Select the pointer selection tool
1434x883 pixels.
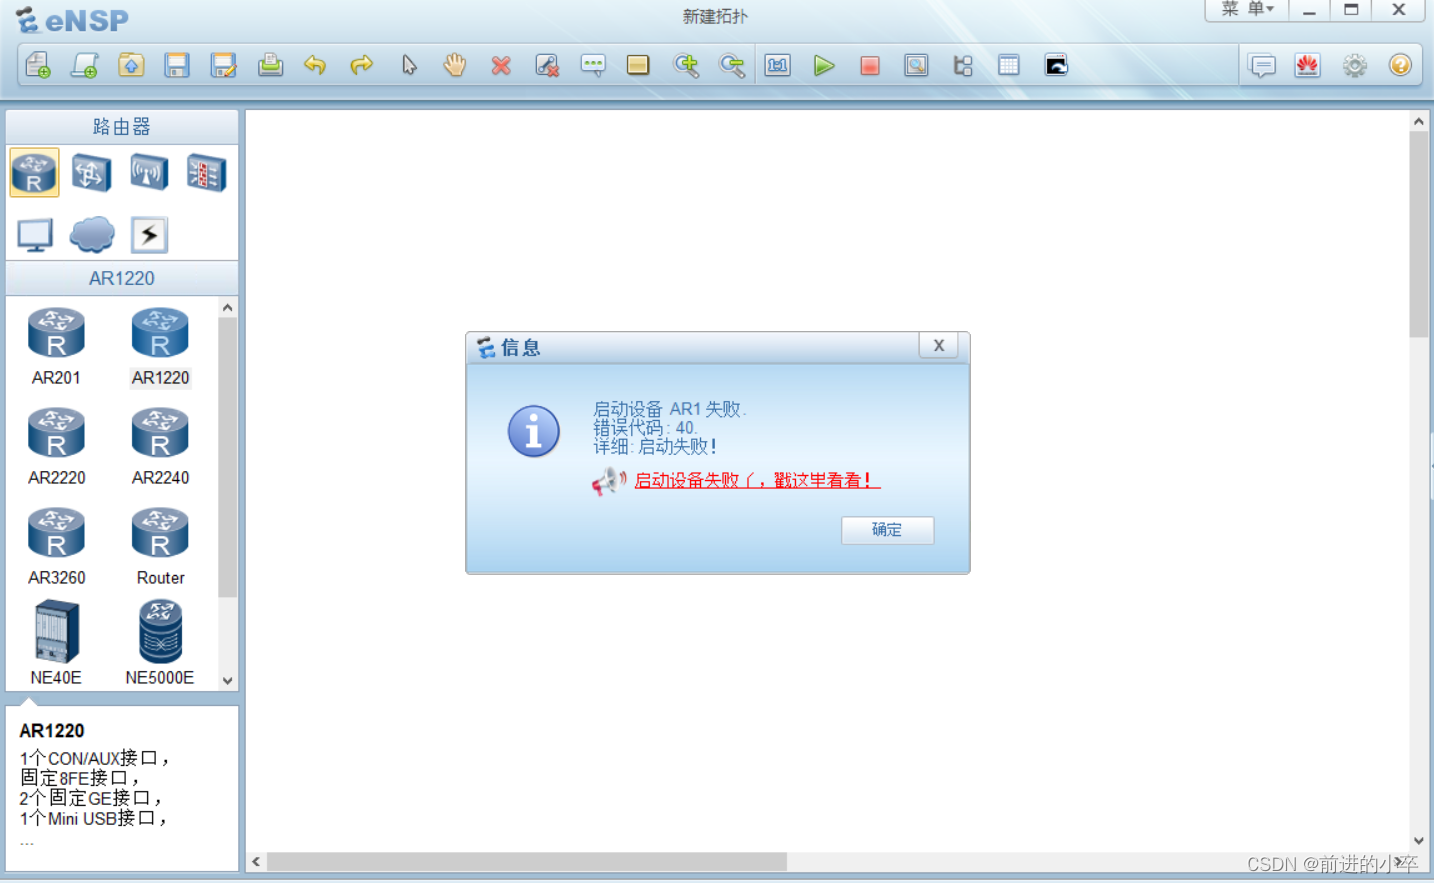[409, 66]
